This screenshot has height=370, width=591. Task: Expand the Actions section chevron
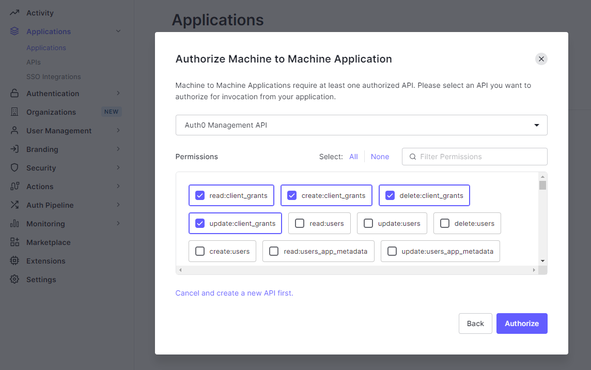click(118, 186)
